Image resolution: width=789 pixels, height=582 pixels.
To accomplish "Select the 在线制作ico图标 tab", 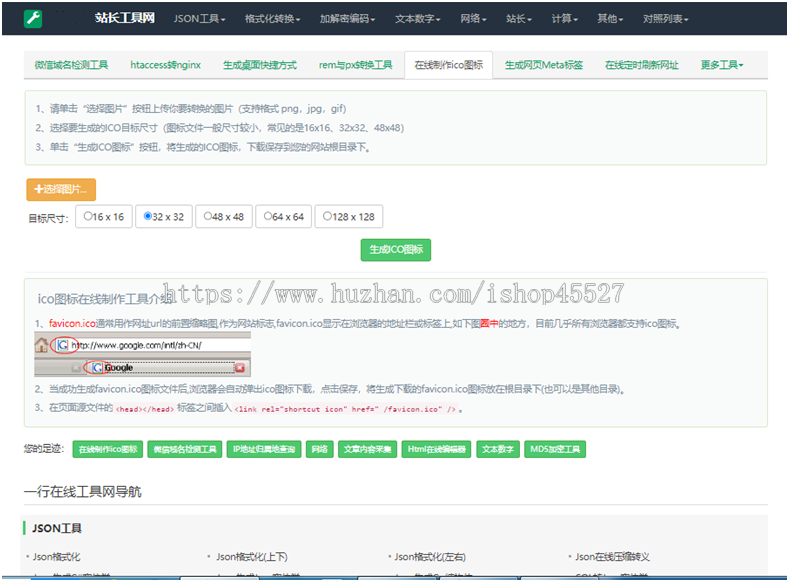I will click(x=448, y=65).
